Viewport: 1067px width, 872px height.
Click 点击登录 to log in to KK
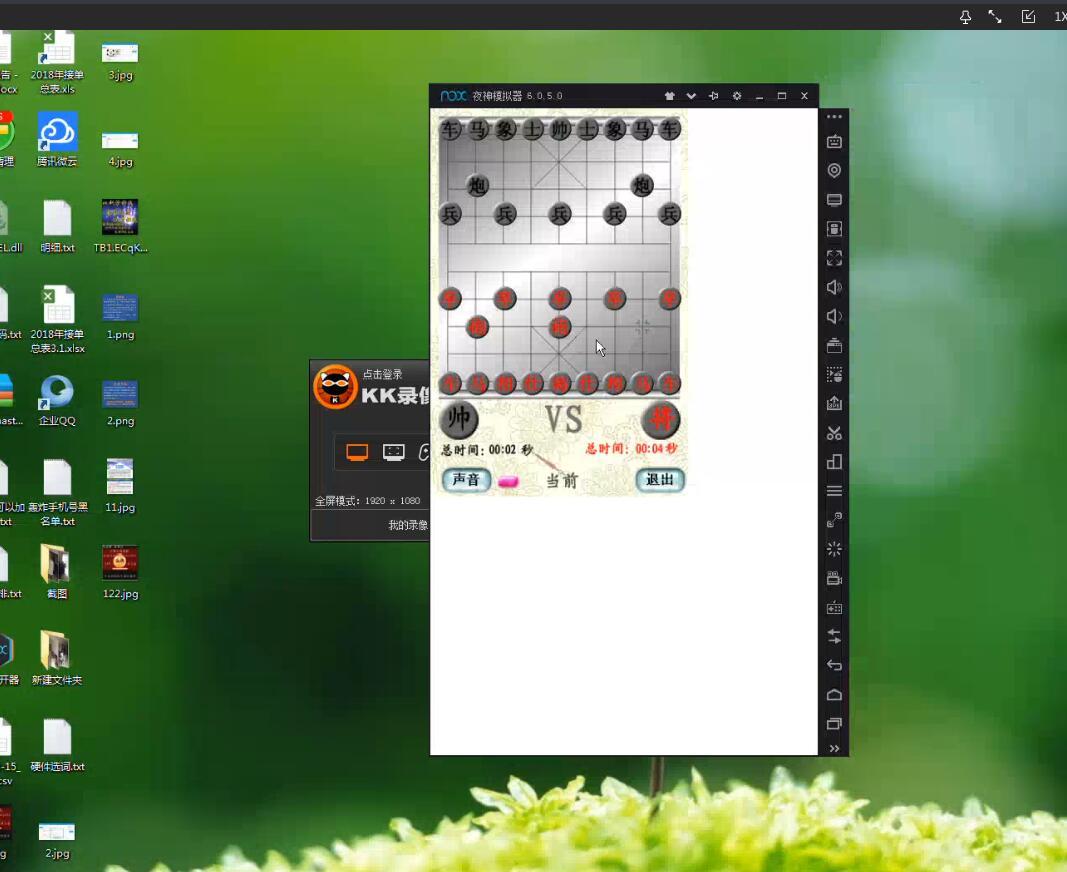pos(382,374)
